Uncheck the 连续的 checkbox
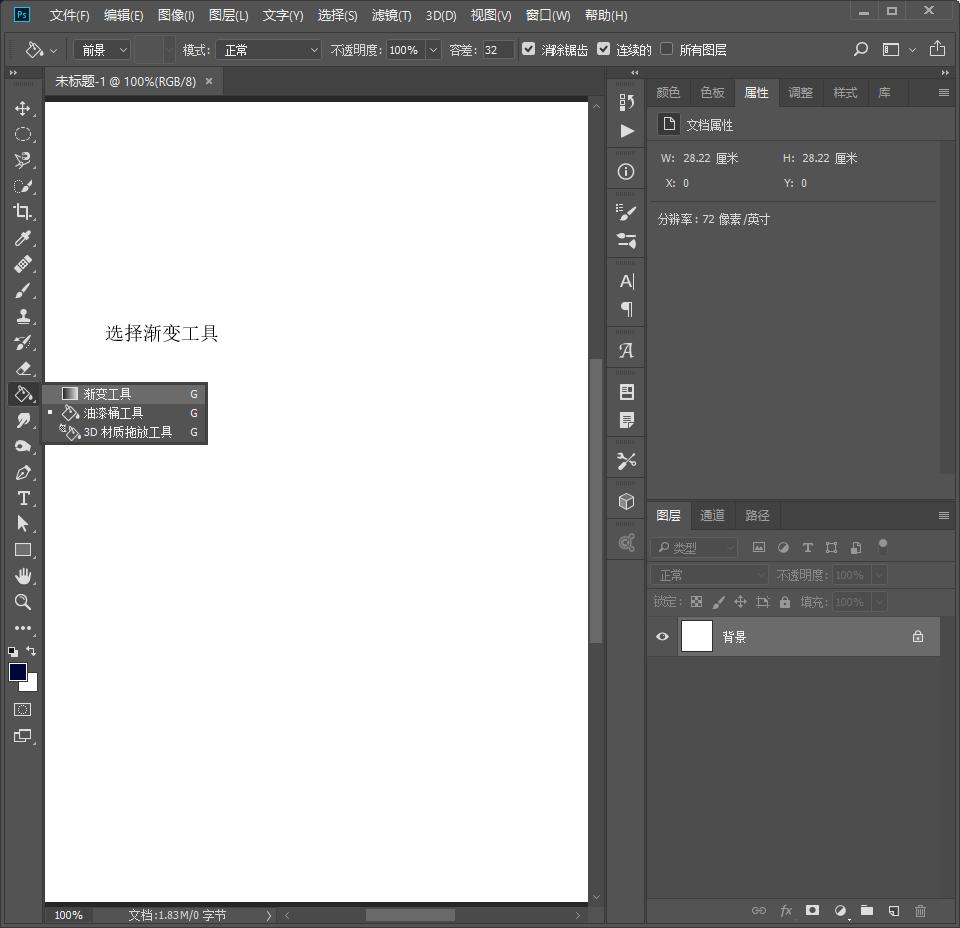The height and width of the screenshot is (928, 960). point(603,49)
